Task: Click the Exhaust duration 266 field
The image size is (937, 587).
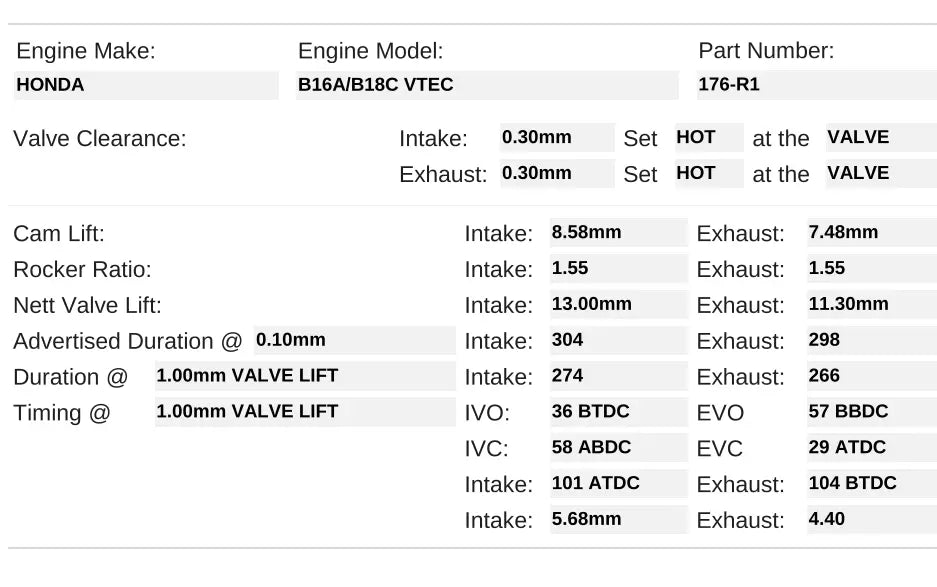Action: pos(872,377)
